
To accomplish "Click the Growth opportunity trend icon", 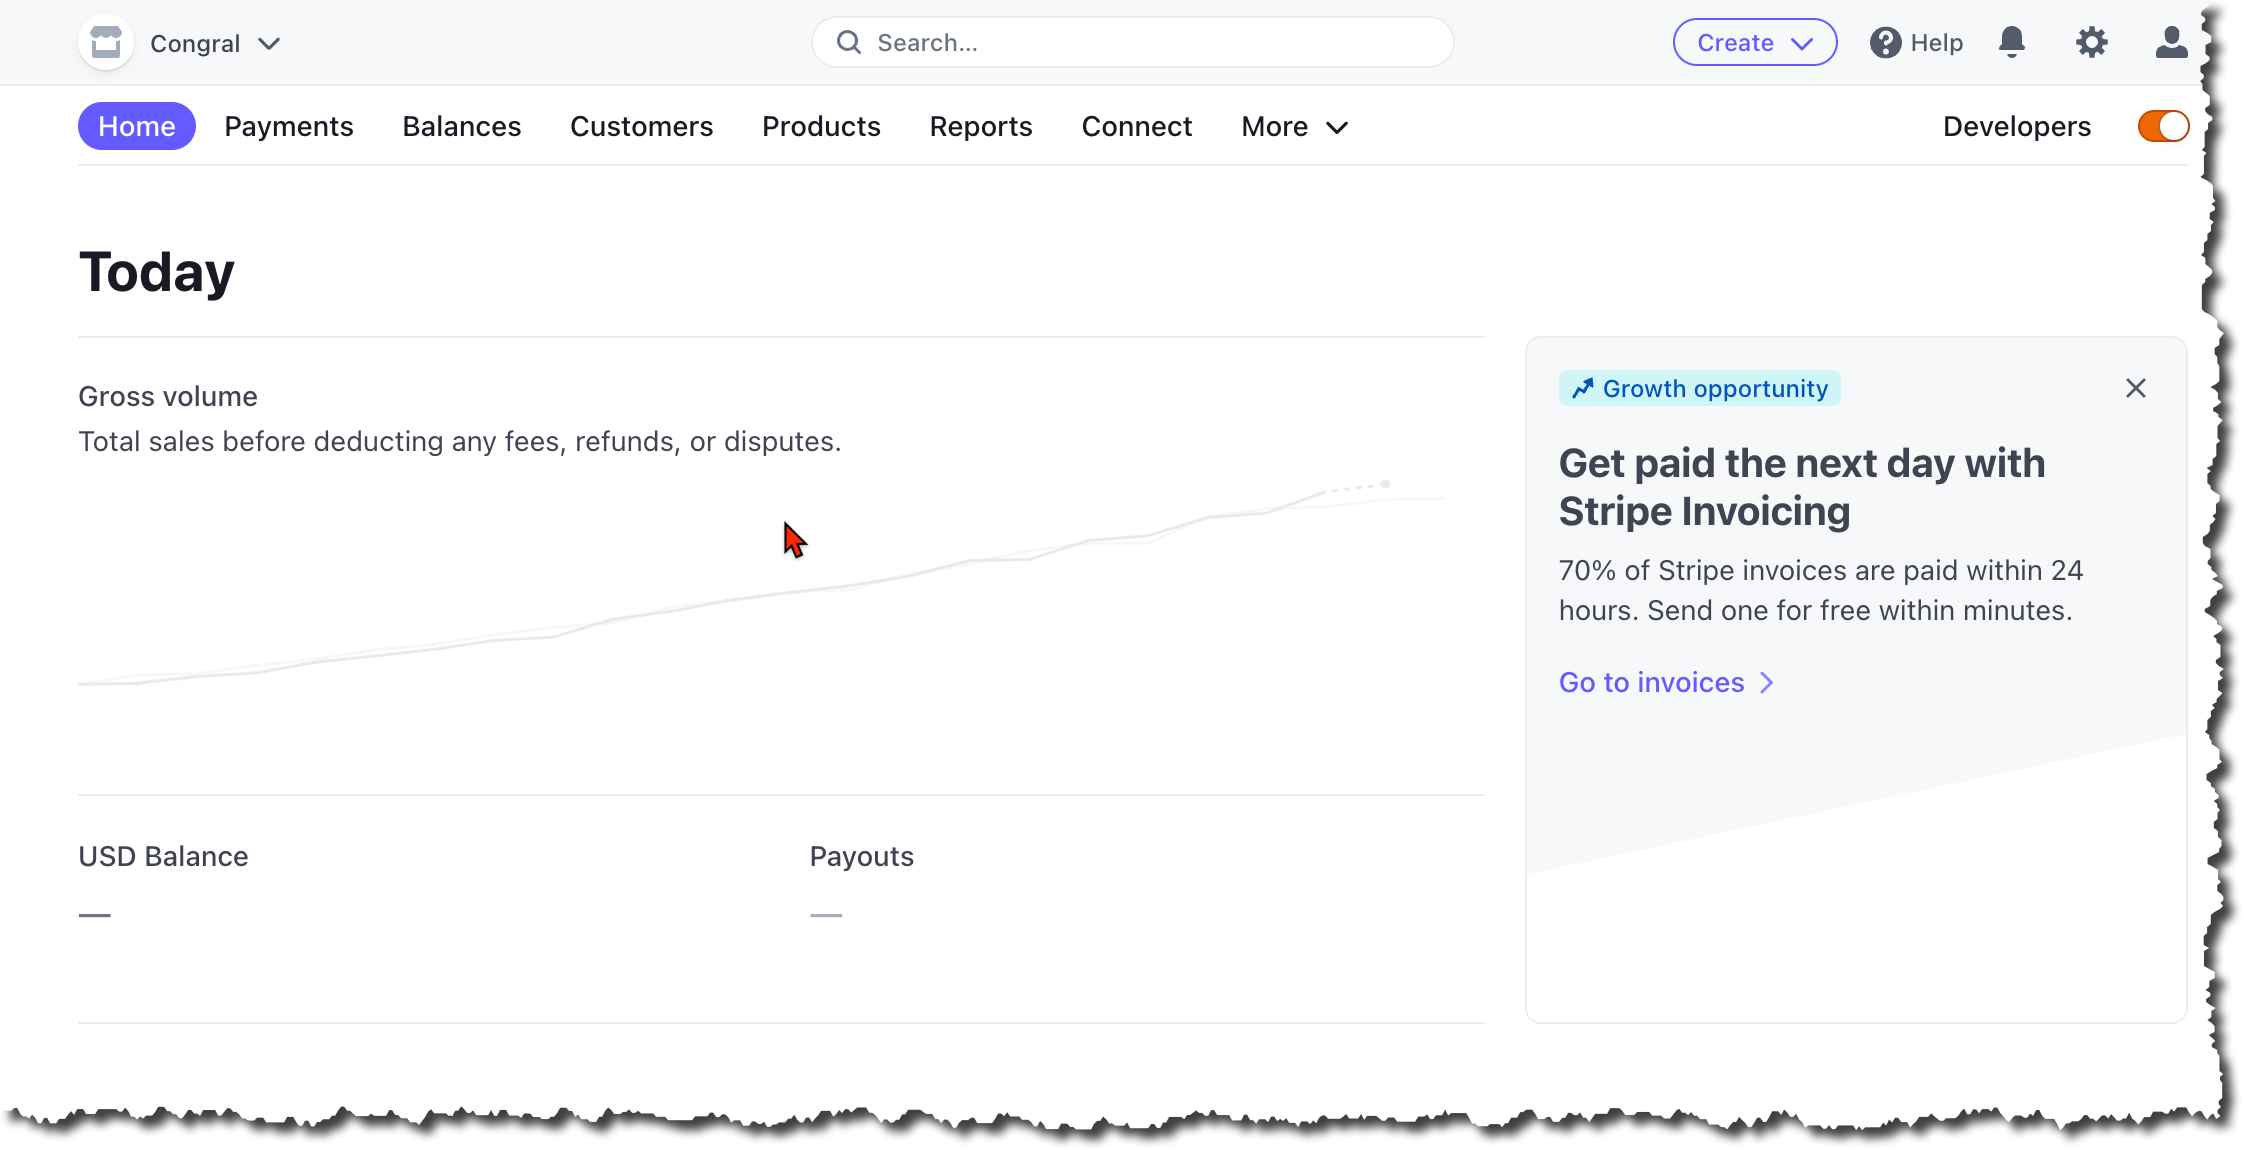I will [x=1583, y=388].
